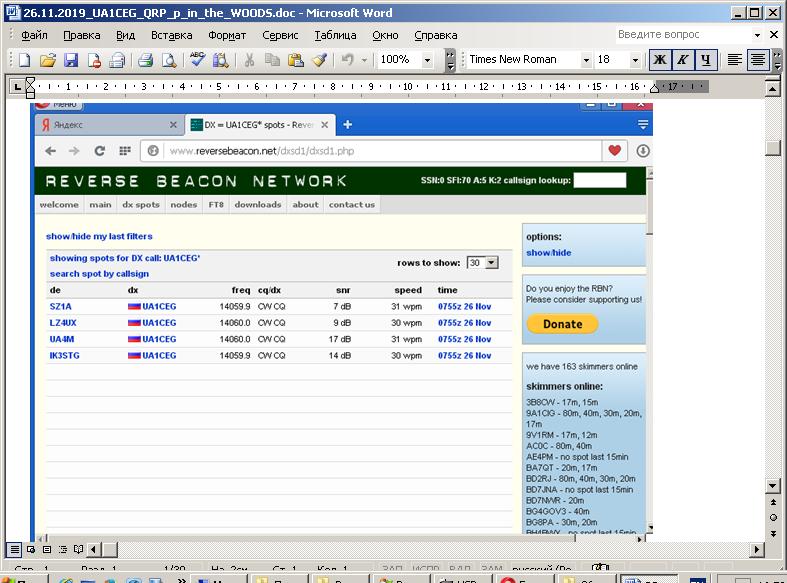The width and height of the screenshot is (787, 583).
Task: Click the horizontal scrollbar left arrow
Action: click(x=93, y=549)
